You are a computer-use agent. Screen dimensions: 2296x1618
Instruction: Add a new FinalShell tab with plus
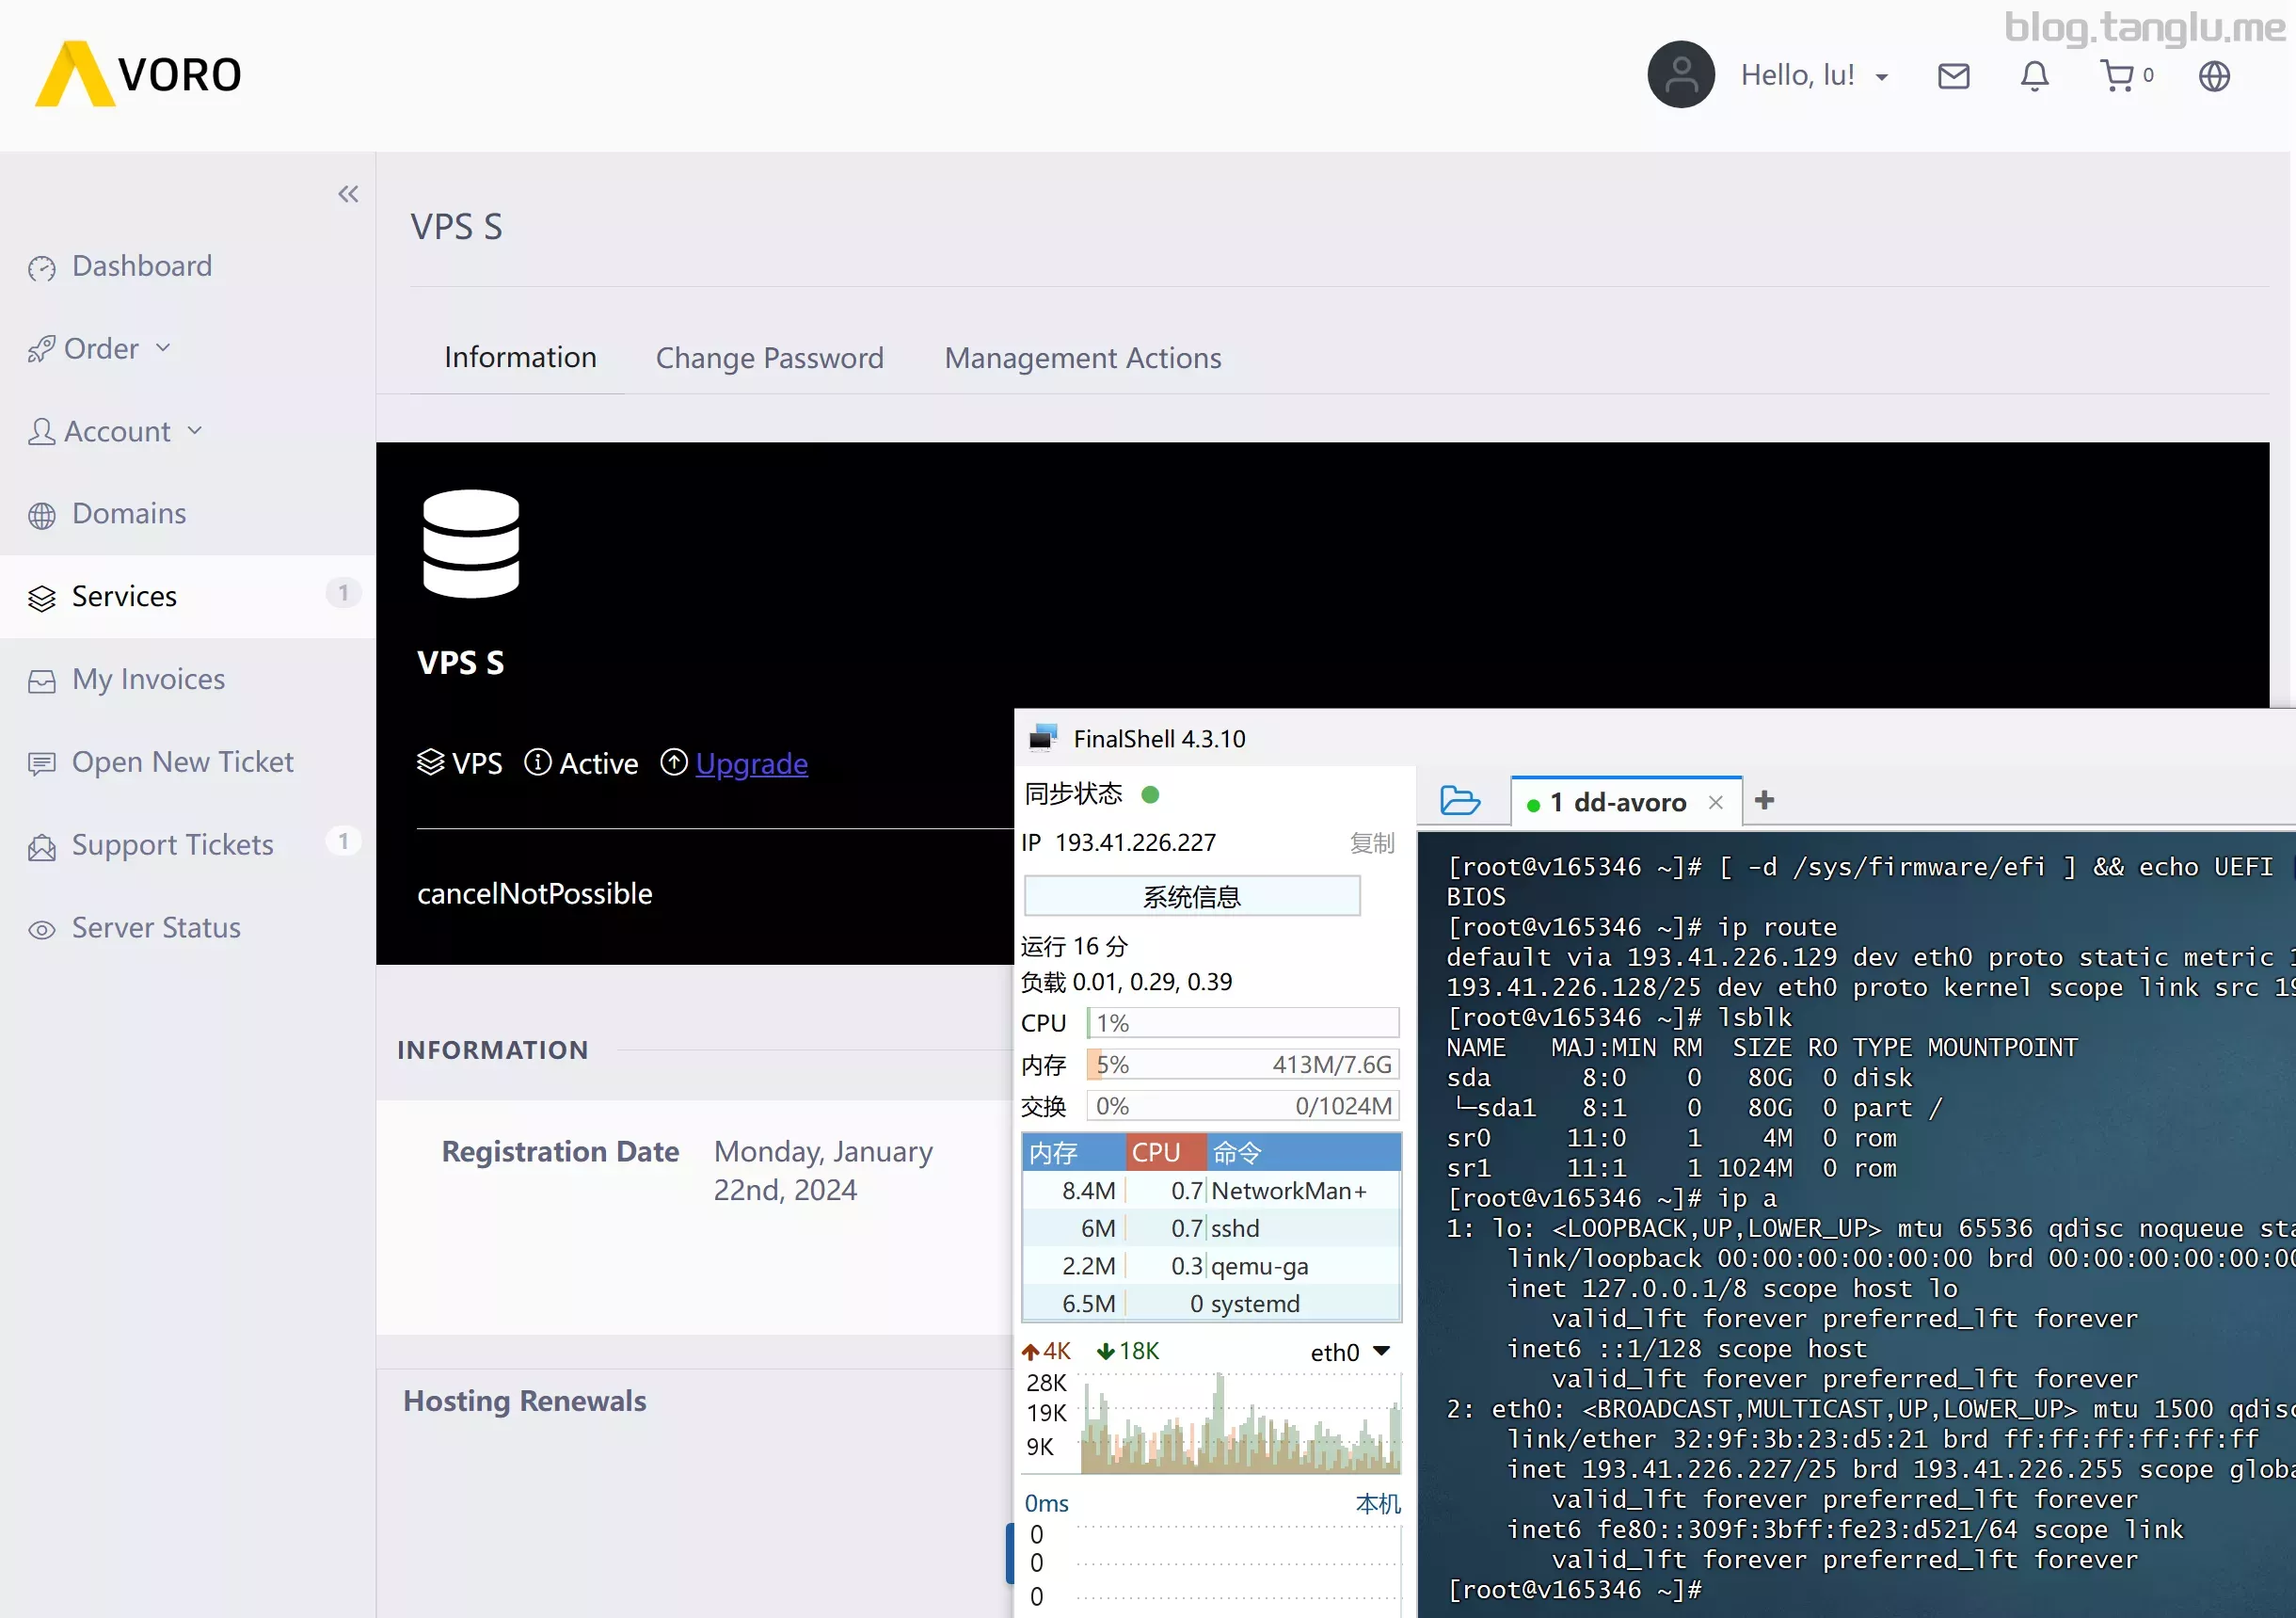[x=1765, y=800]
